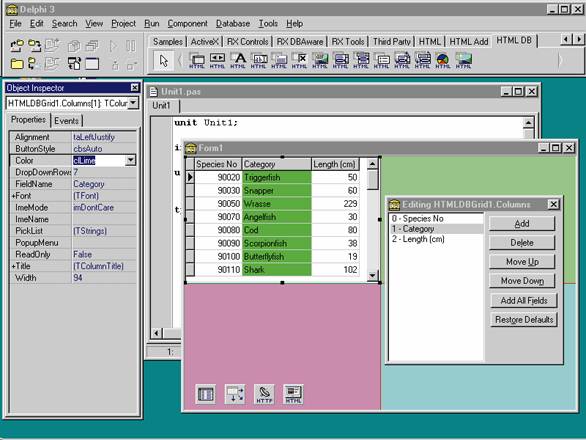Click the Restore Defaults button
586x440 pixels.
pos(524,320)
